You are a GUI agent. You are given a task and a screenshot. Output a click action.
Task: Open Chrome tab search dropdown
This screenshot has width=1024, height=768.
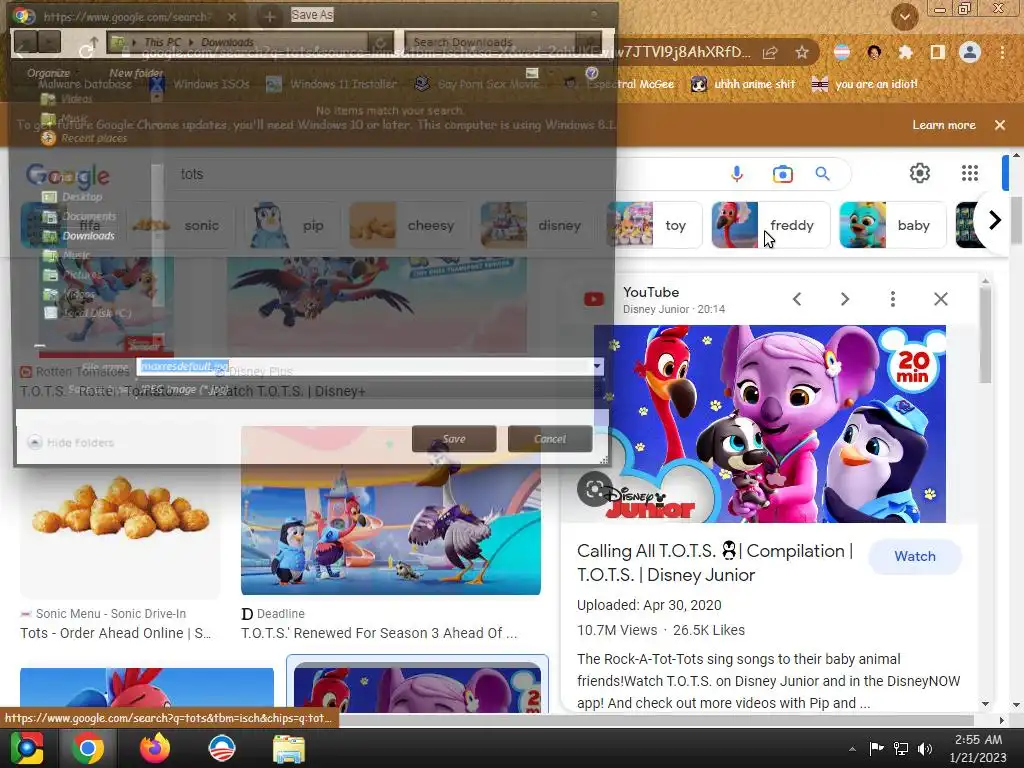coord(904,17)
